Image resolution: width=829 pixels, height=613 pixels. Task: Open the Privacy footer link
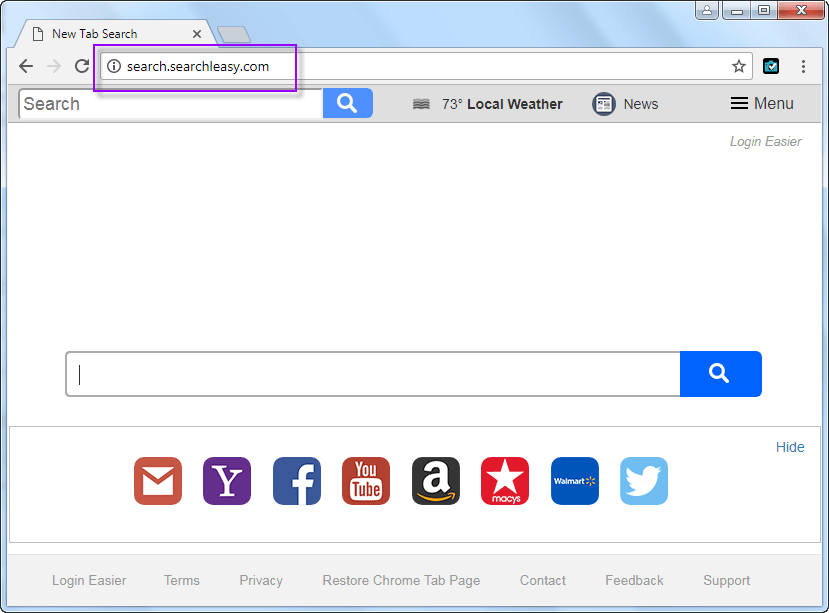261,580
